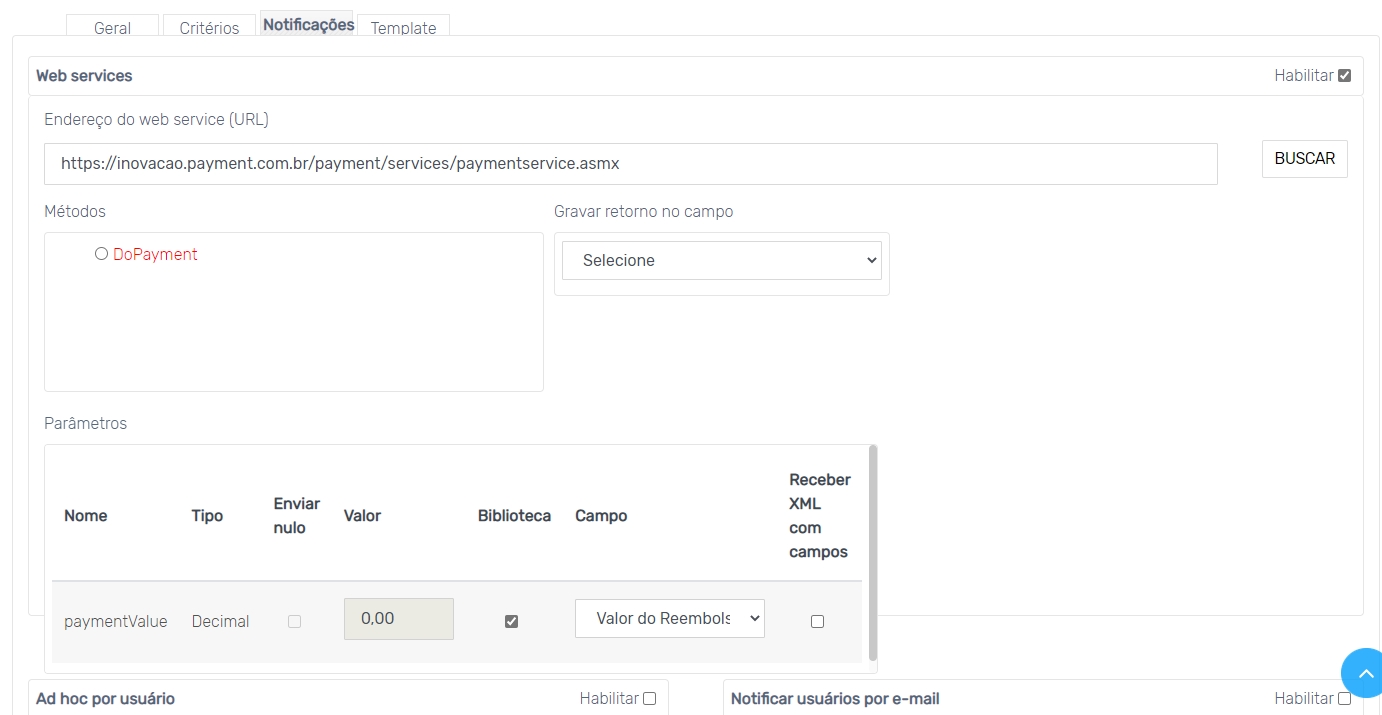The height and width of the screenshot is (715, 1382).
Task: Toggle Enviar nulo checkbox for paymentValue
Action: tap(294, 621)
